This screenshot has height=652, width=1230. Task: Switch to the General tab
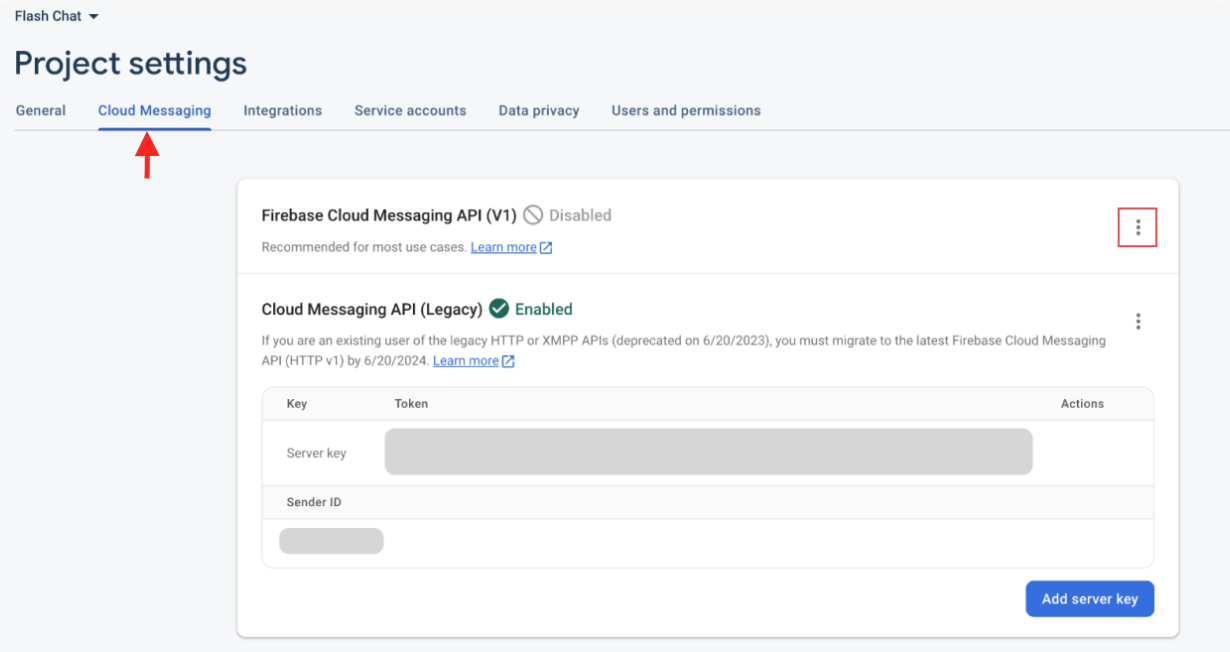(x=41, y=111)
